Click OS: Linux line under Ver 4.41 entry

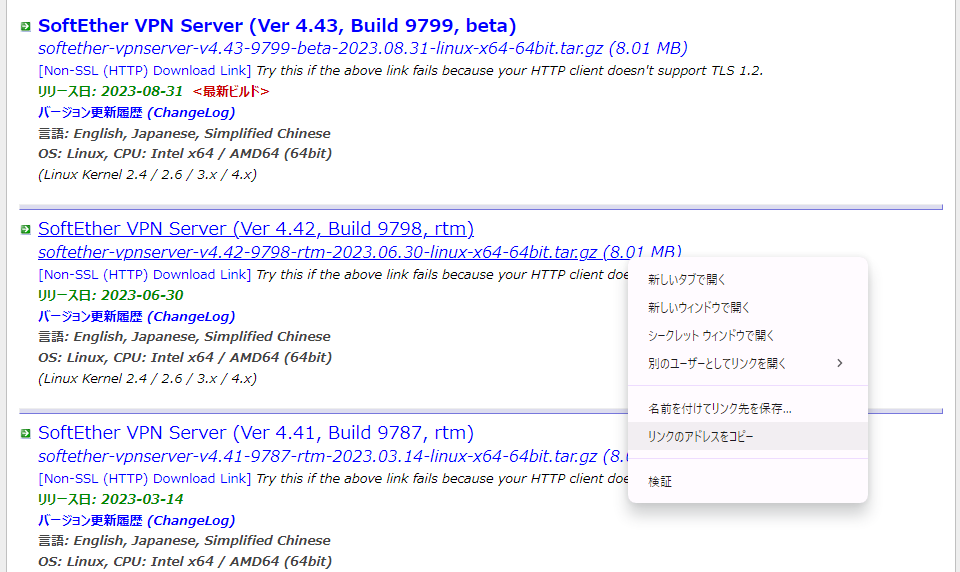pyautogui.click(x=185, y=562)
